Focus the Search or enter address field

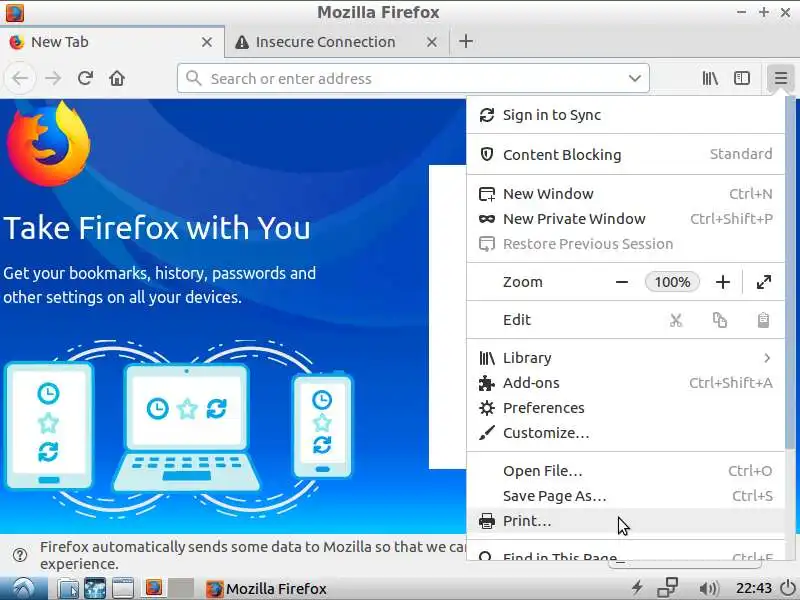coord(413,79)
